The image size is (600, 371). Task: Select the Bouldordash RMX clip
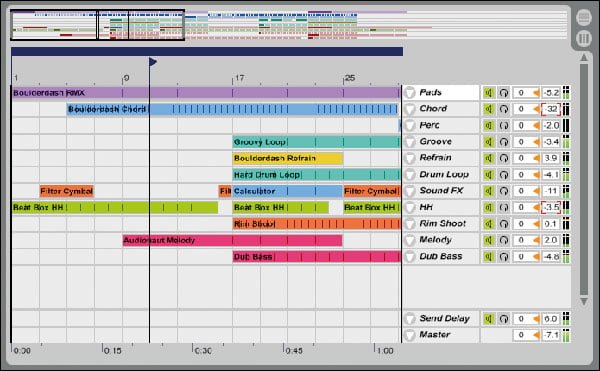pos(206,93)
